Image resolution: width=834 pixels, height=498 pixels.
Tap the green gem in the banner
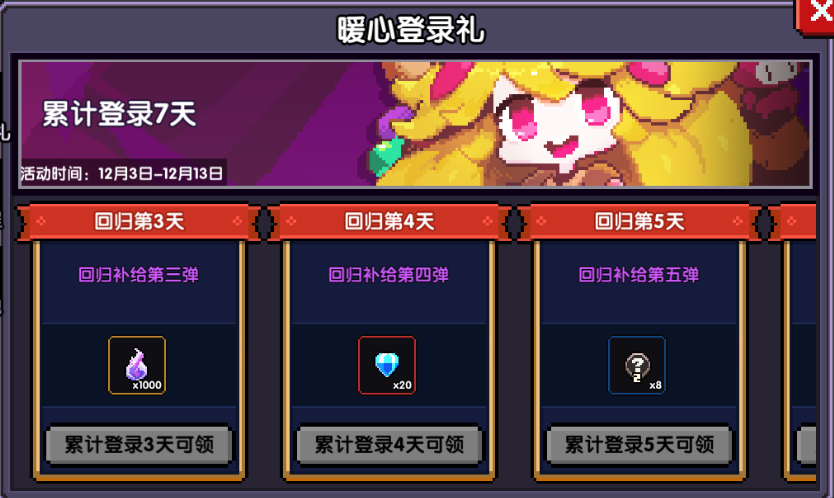[387, 156]
